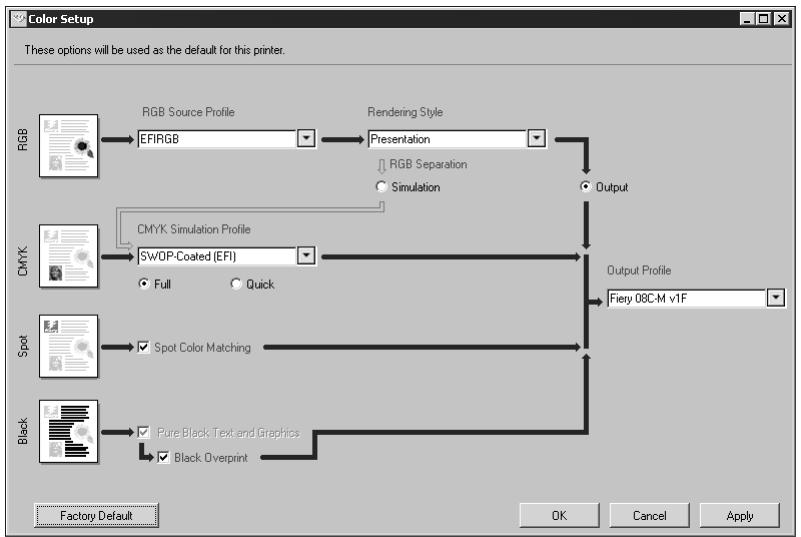The height and width of the screenshot is (537, 801).
Task: Select the Quick simulation radio button
Action: 236,284
